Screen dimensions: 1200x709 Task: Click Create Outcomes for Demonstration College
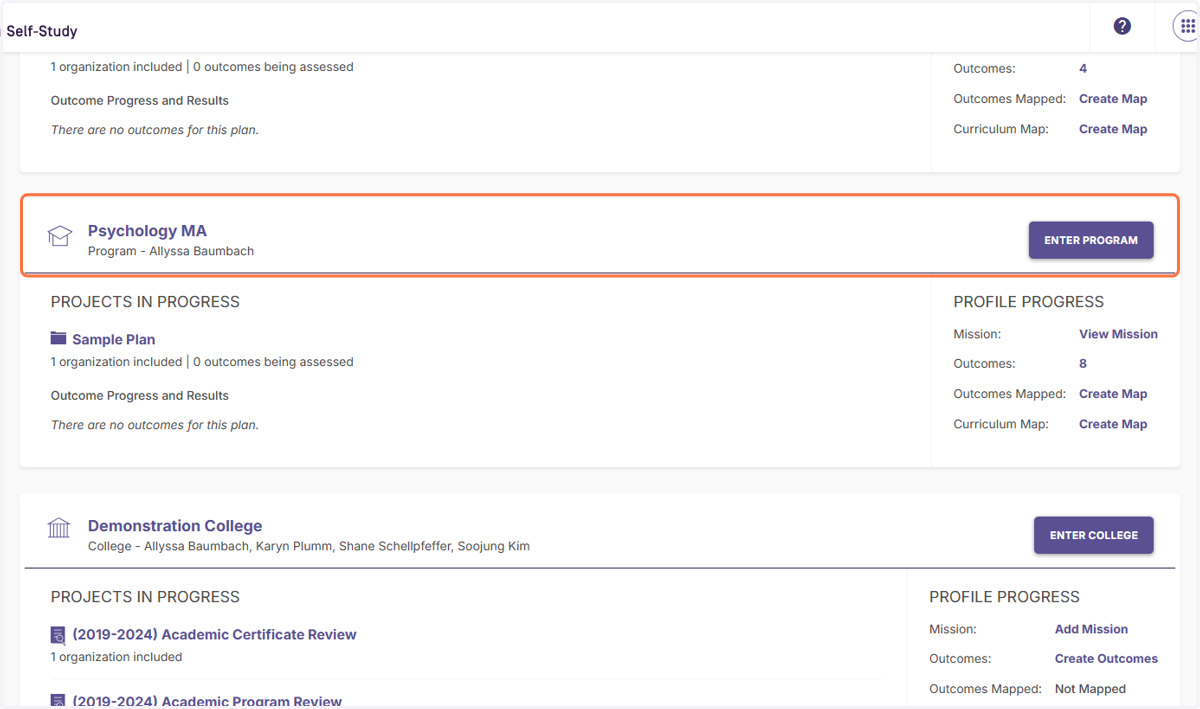click(1106, 659)
